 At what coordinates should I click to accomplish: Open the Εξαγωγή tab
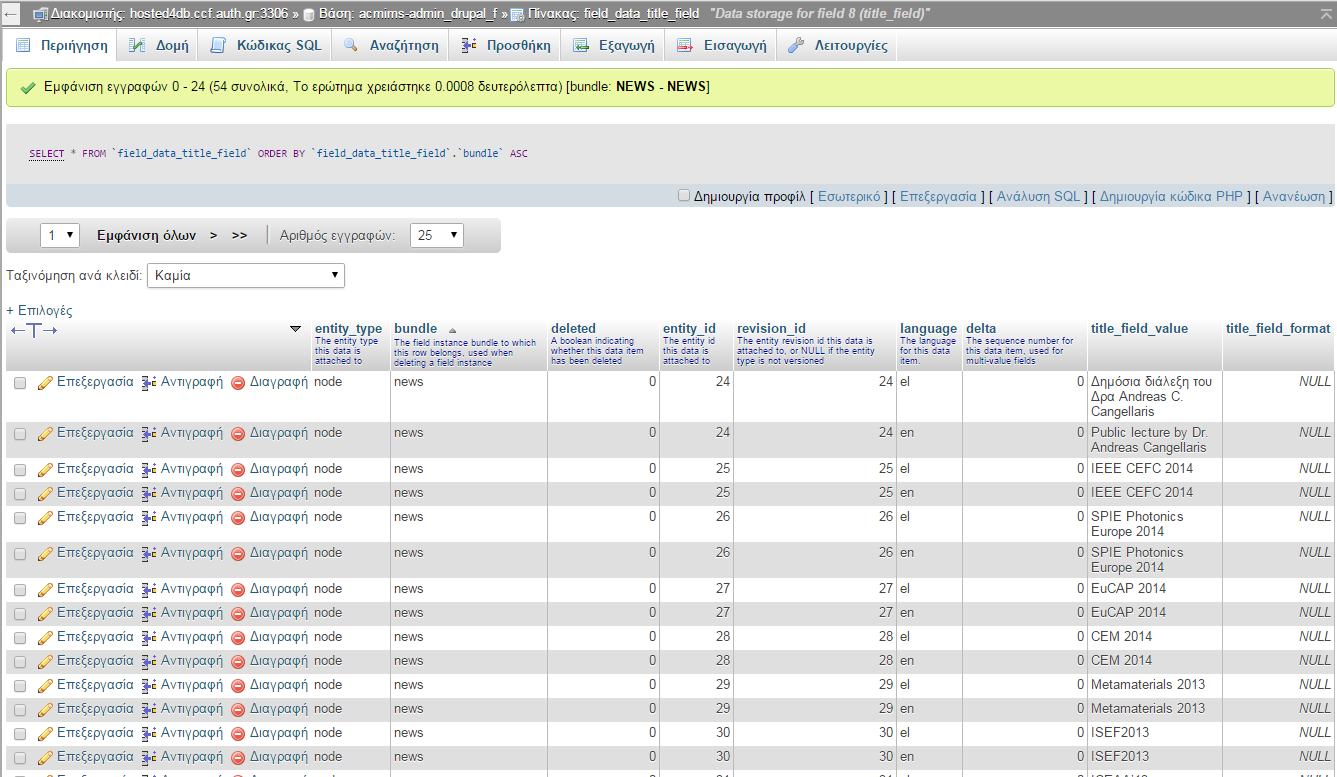614,46
